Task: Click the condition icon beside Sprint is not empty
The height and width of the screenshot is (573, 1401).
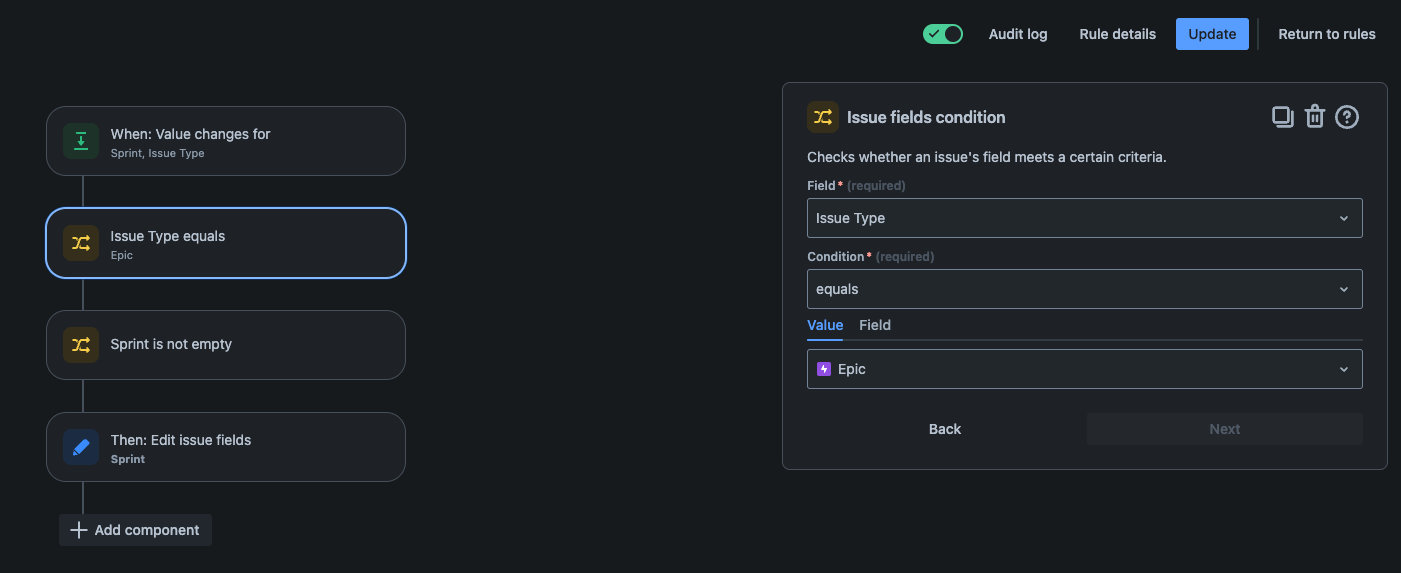Action: [81, 345]
